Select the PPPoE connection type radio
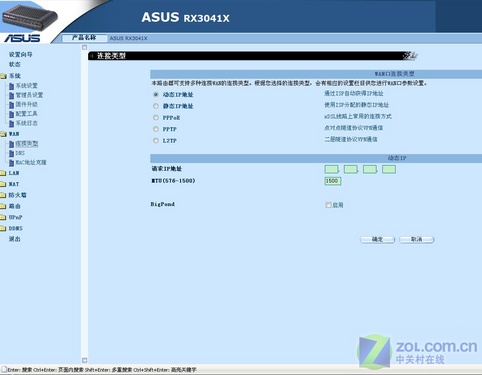The image size is (482, 375). 156,117
